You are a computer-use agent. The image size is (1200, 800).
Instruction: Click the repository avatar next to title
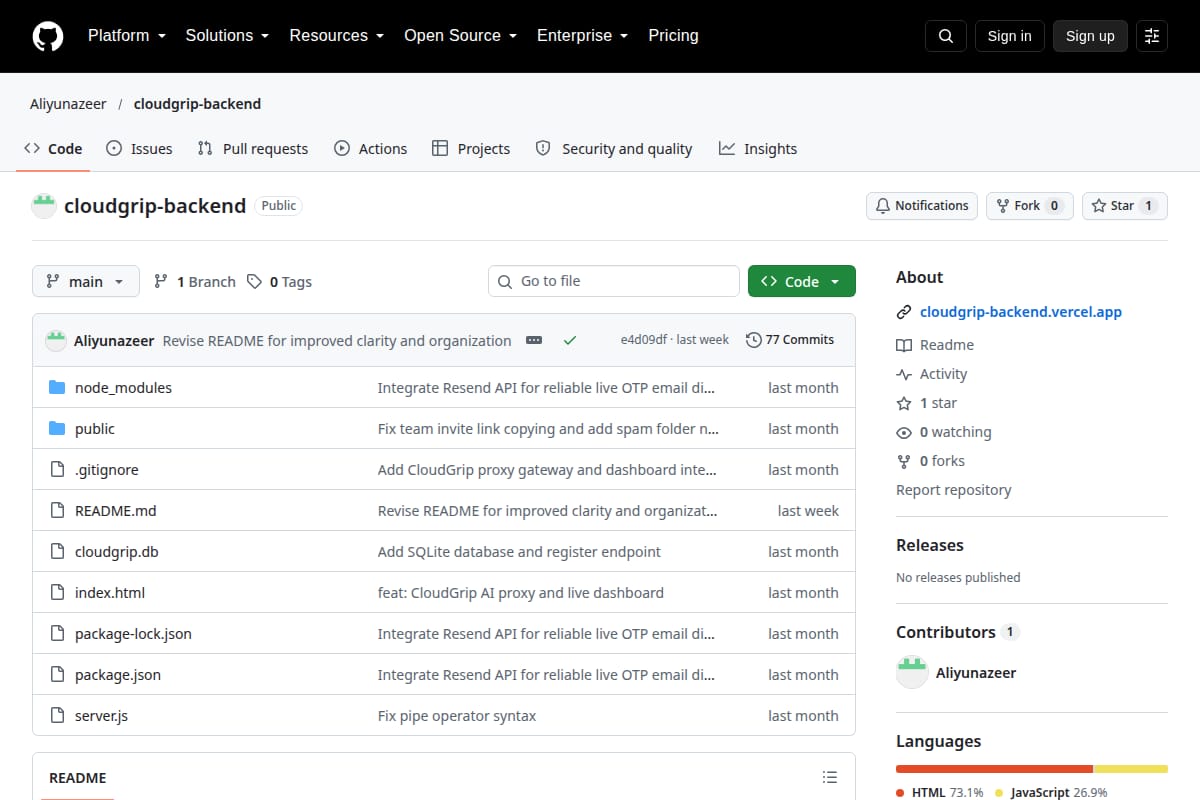click(x=44, y=206)
